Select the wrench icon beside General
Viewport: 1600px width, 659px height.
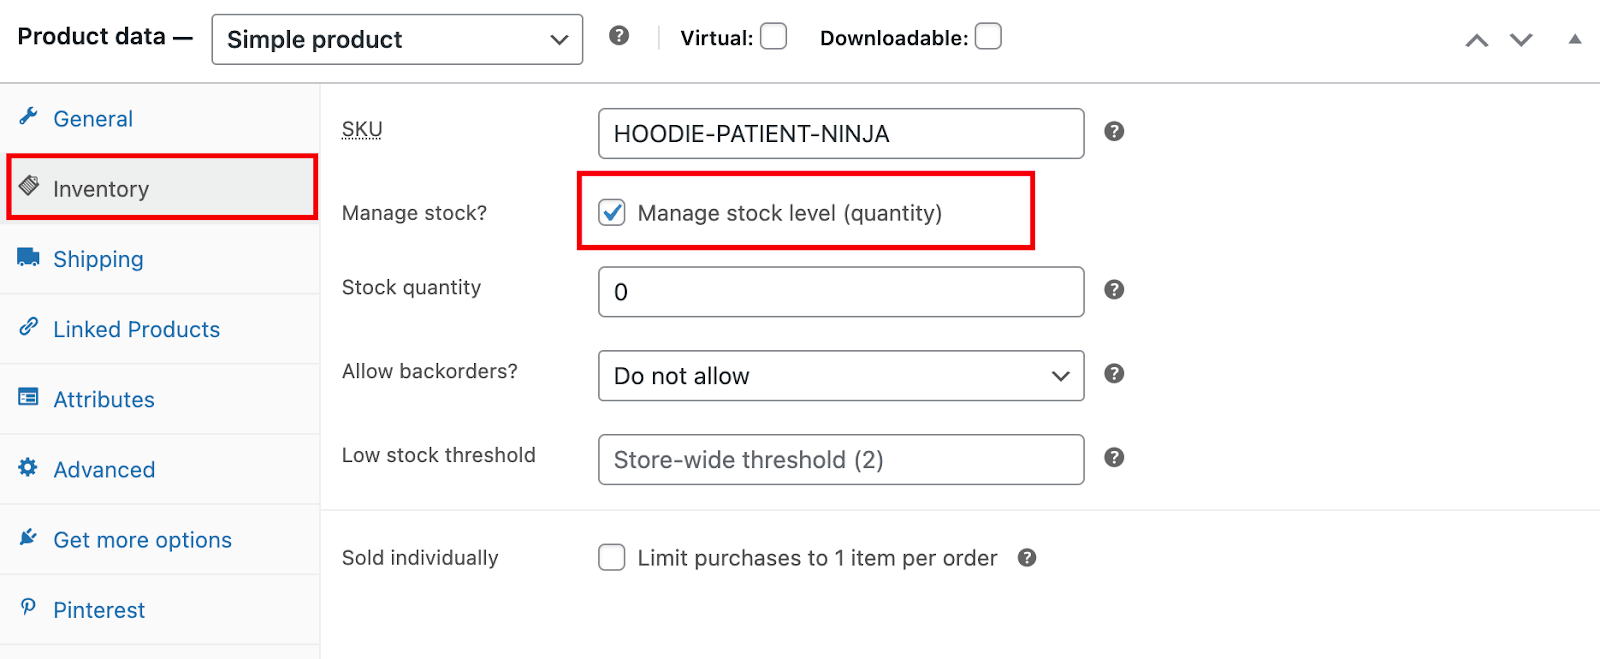(x=28, y=118)
